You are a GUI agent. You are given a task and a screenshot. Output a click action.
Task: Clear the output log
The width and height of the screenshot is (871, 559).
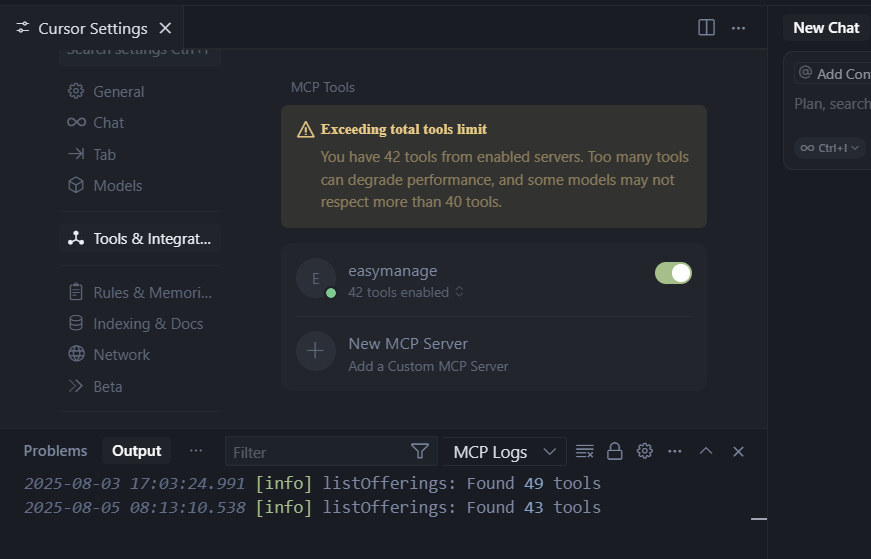584,451
